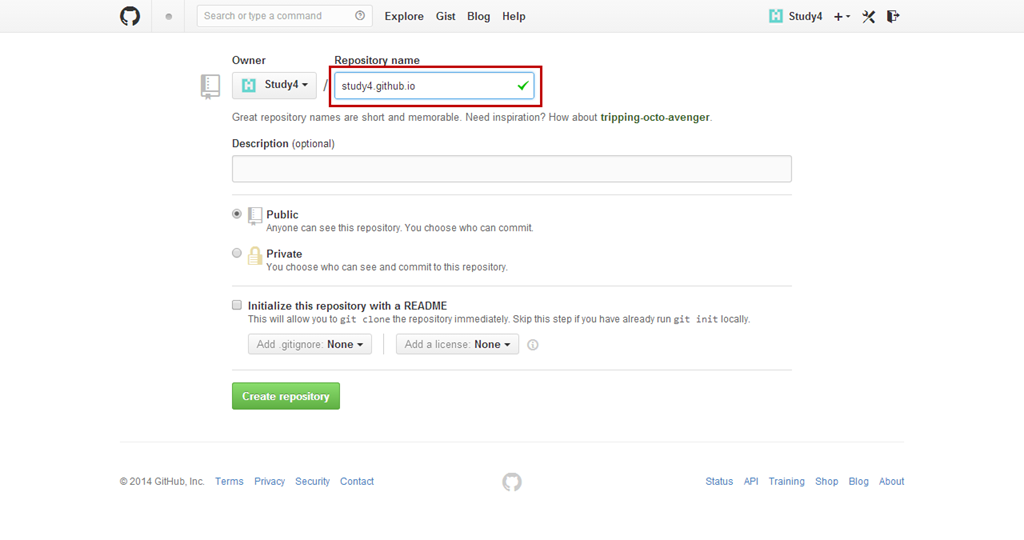
Task: Click the Private lock icon
Action: click(255, 255)
